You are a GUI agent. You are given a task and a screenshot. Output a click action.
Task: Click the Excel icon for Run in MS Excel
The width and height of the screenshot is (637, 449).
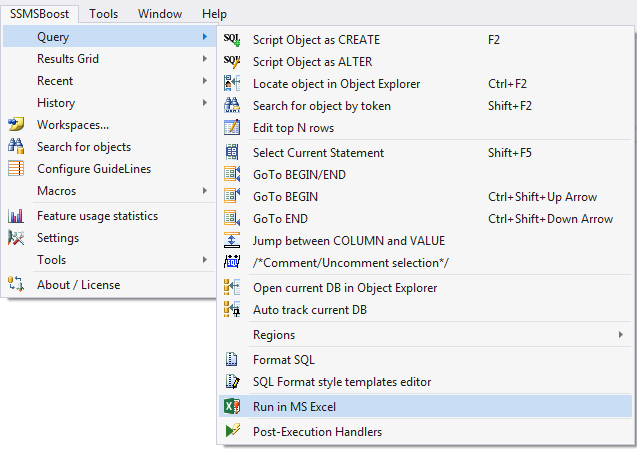232,406
